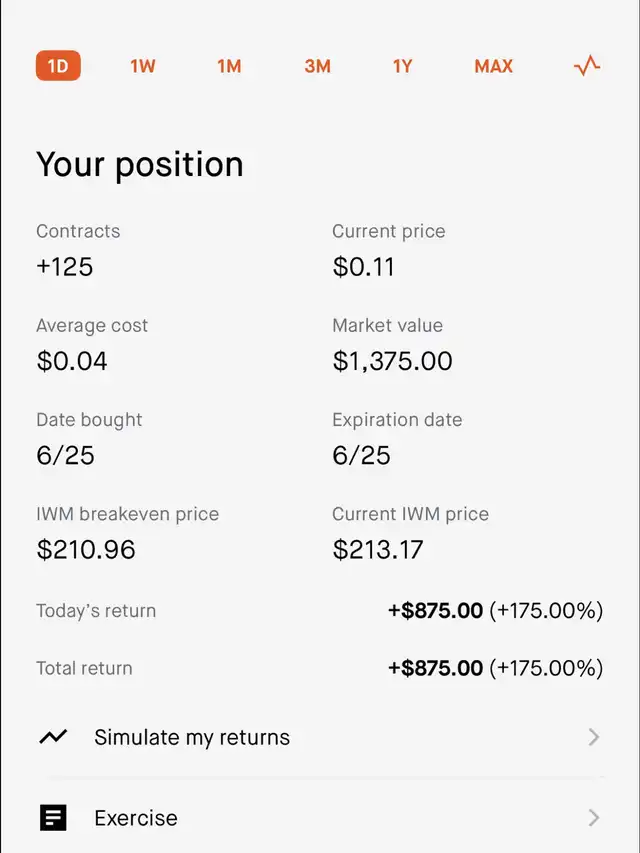This screenshot has height=853, width=640.
Task: Tap the Contracts +125 value
Action: pyautogui.click(x=65, y=267)
